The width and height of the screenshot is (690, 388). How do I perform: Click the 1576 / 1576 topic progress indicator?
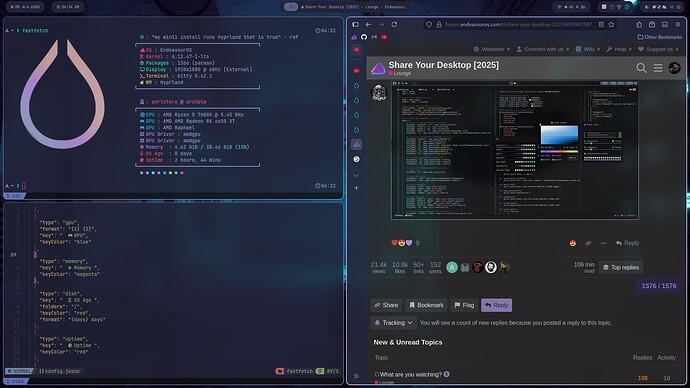tap(659, 286)
